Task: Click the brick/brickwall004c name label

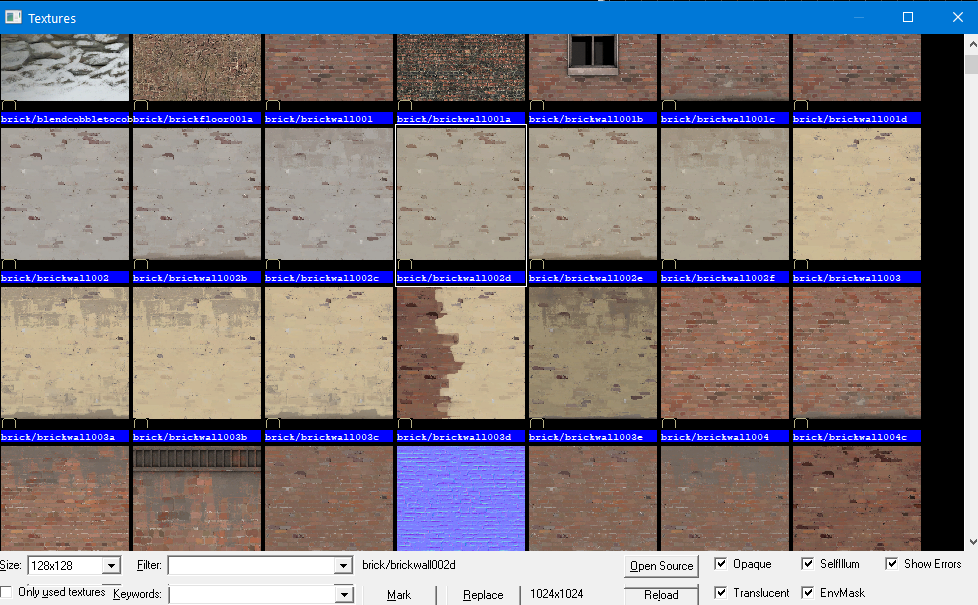Action: click(x=857, y=437)
